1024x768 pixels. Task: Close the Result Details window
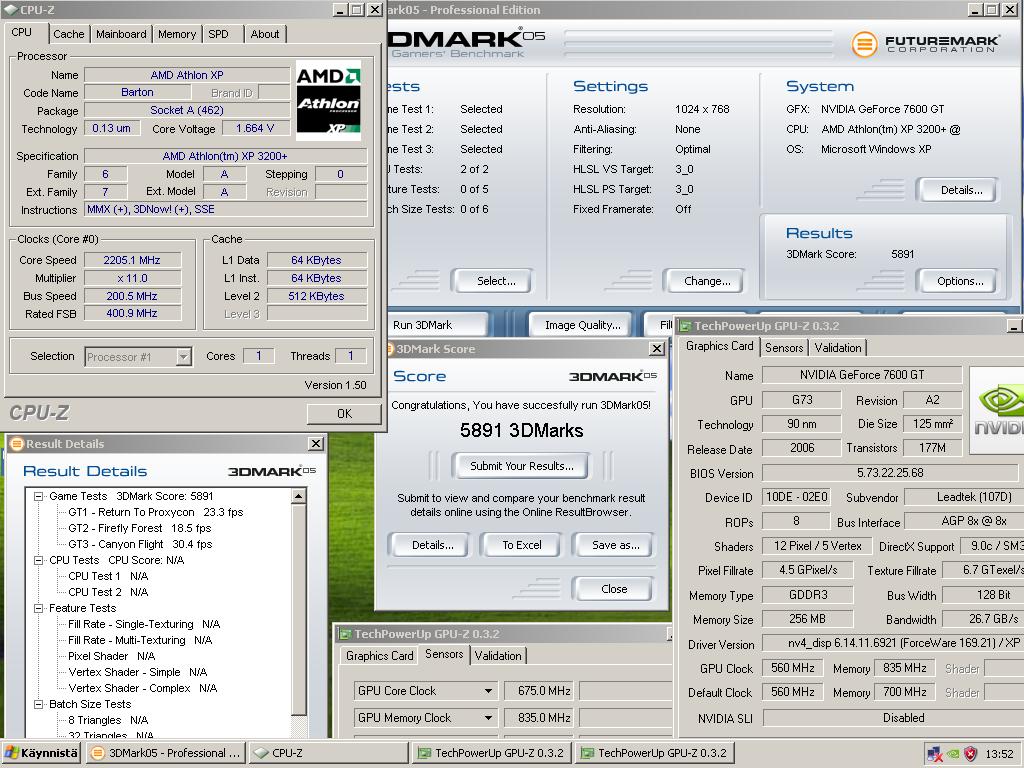[x=316, y=443]
